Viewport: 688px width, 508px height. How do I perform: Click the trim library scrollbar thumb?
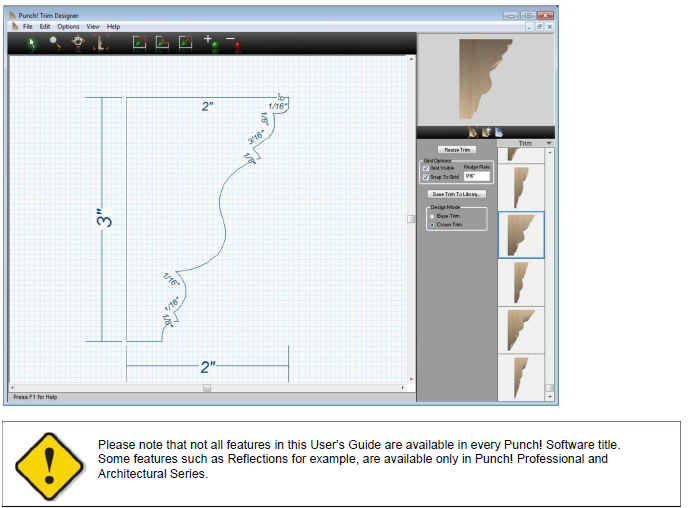[549, 388]
